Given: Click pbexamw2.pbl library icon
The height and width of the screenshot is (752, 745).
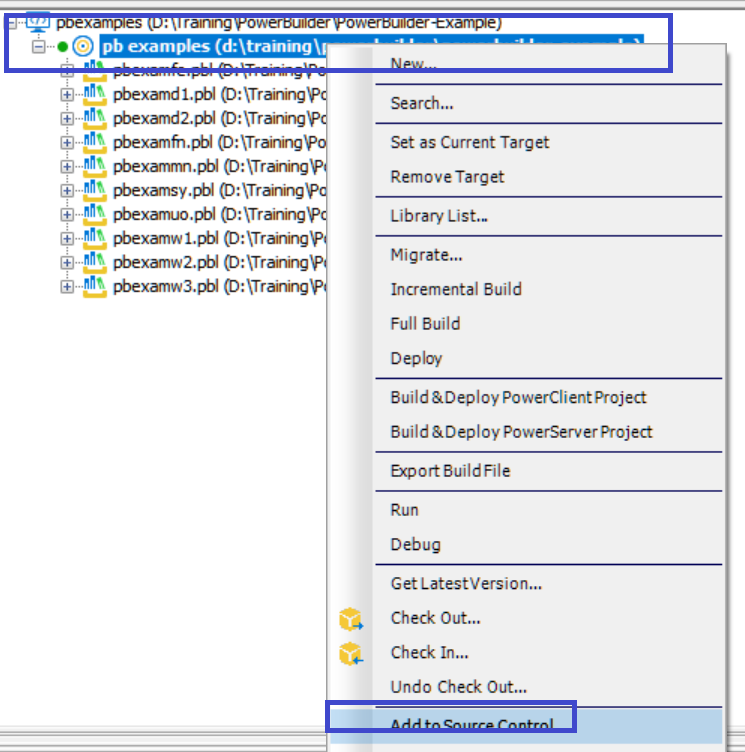Looking at the screenshot, I should pyautogui.click(x=95, y=262).
